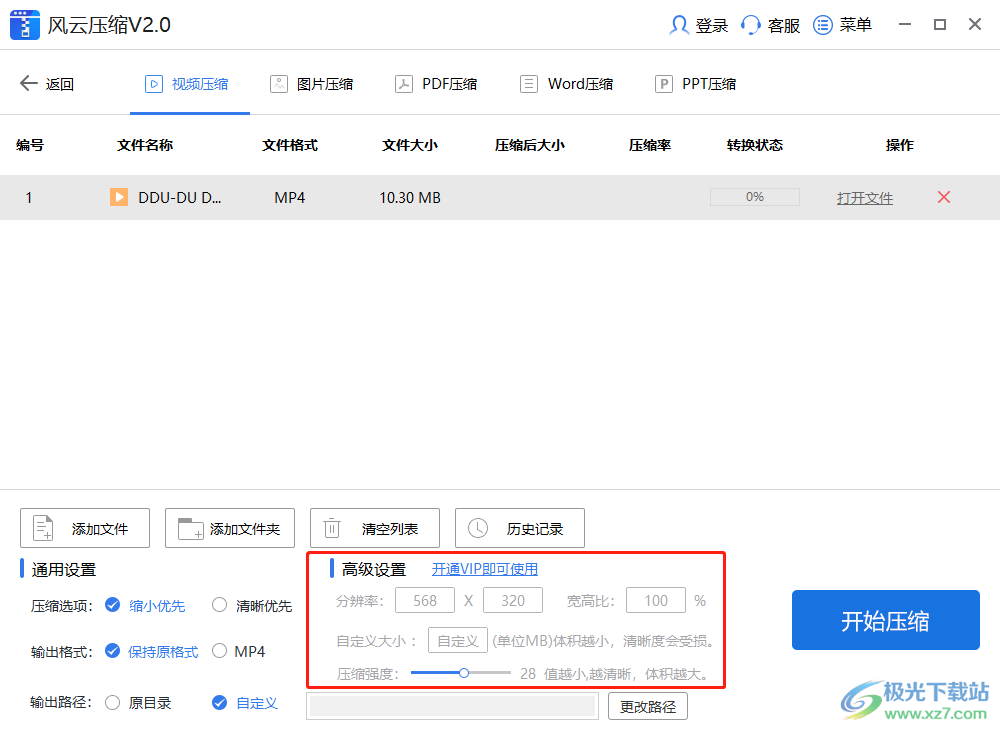
Task: Select 自定义 output path option
Action: pyautogui.click(x=219, y=703)
